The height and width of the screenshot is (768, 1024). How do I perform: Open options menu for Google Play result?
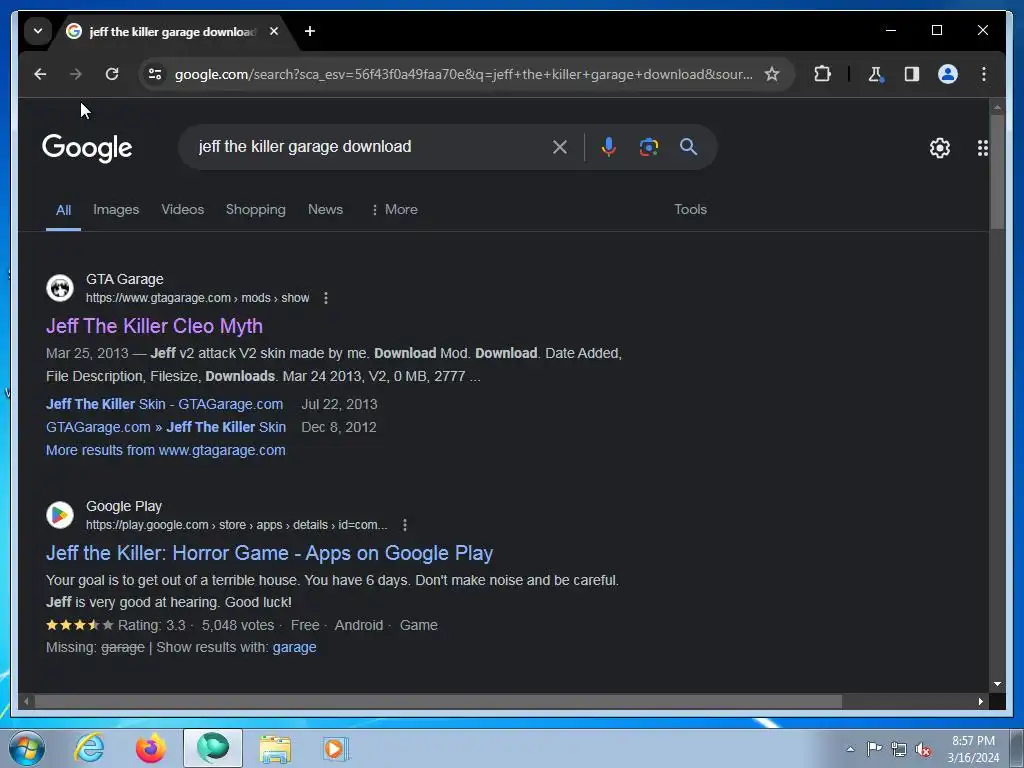(405, 525)
